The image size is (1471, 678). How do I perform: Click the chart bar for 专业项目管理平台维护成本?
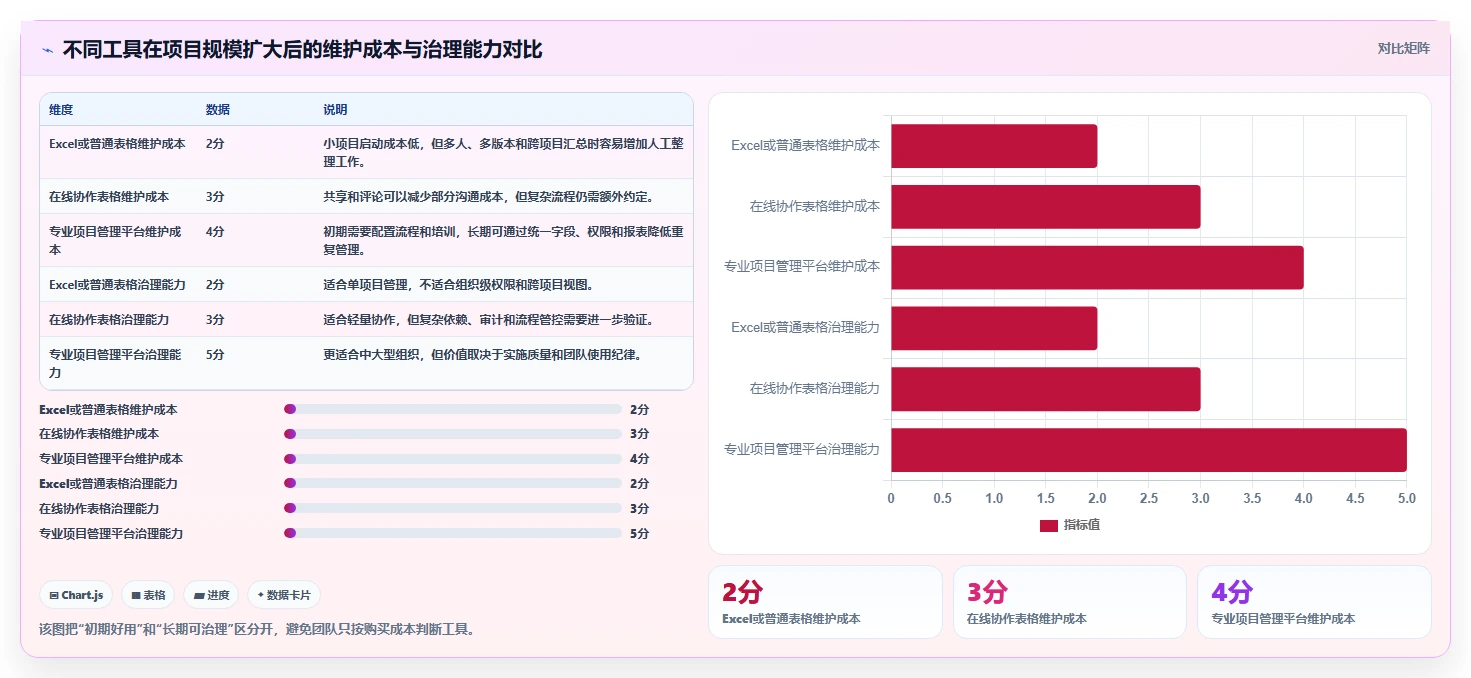pyautogui.click(x=1097, y=267)
